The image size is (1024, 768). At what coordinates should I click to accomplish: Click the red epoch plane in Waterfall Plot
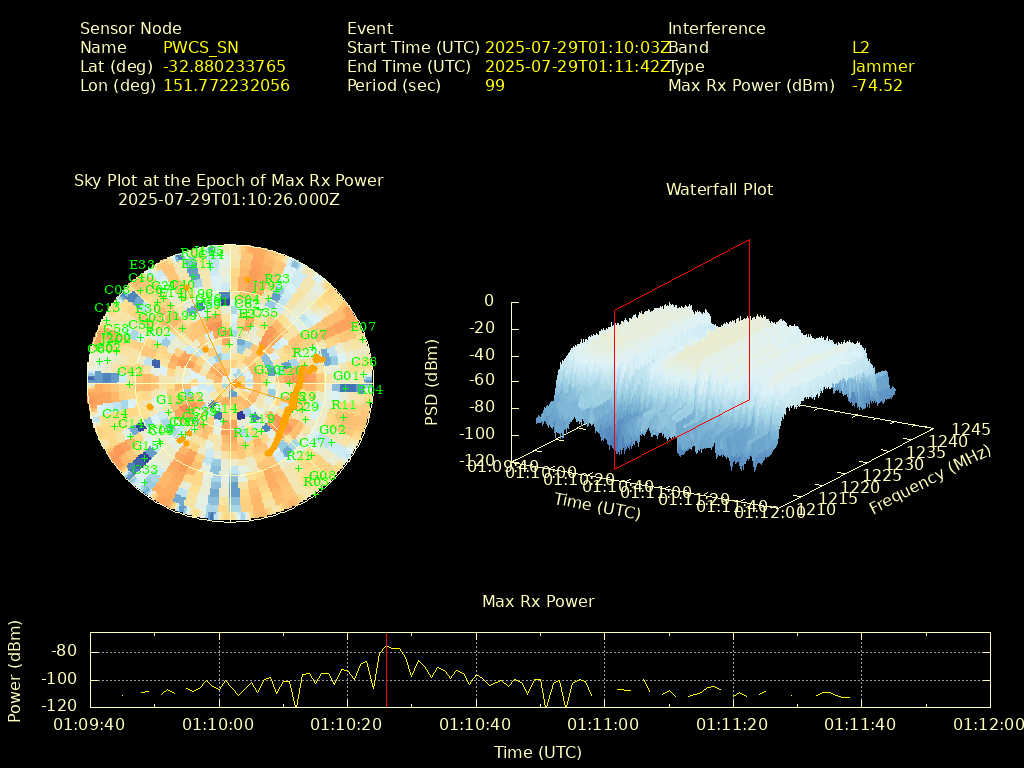[x=682, y=355]
